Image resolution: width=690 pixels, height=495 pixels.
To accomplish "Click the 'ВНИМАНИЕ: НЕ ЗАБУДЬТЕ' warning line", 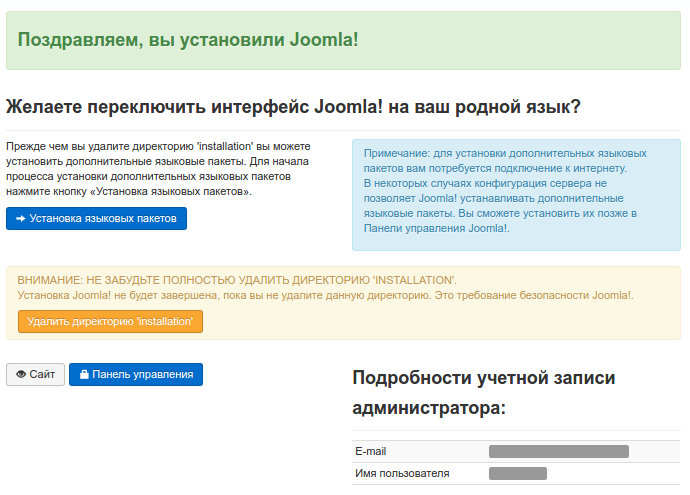I will click(237, 280).
